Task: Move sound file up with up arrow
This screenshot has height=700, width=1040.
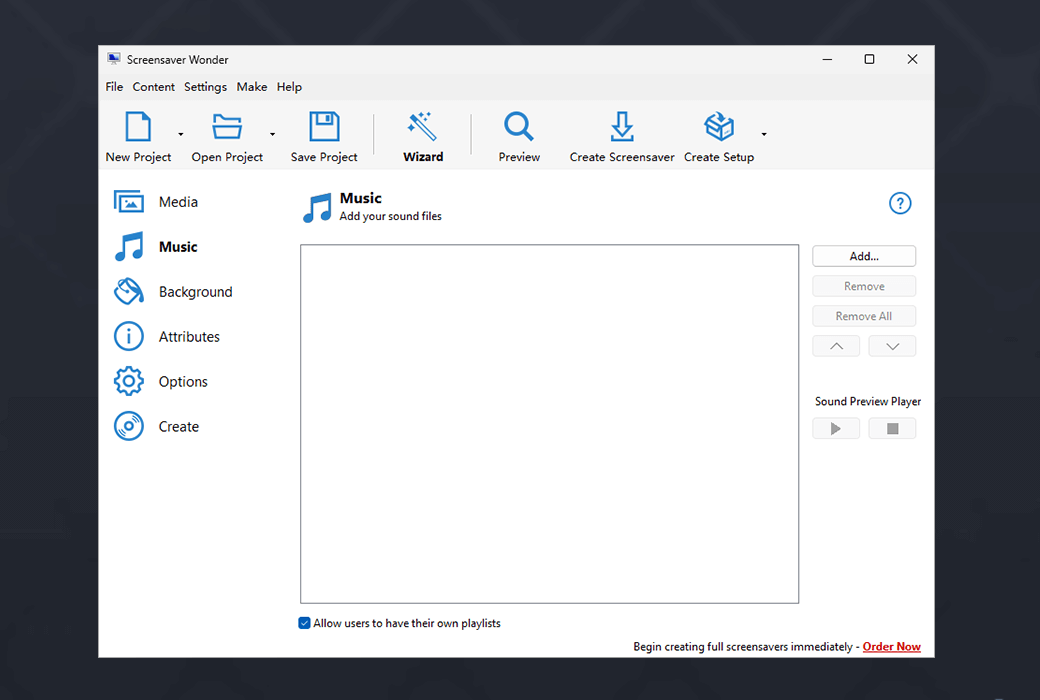Action: tap(836, 346)
